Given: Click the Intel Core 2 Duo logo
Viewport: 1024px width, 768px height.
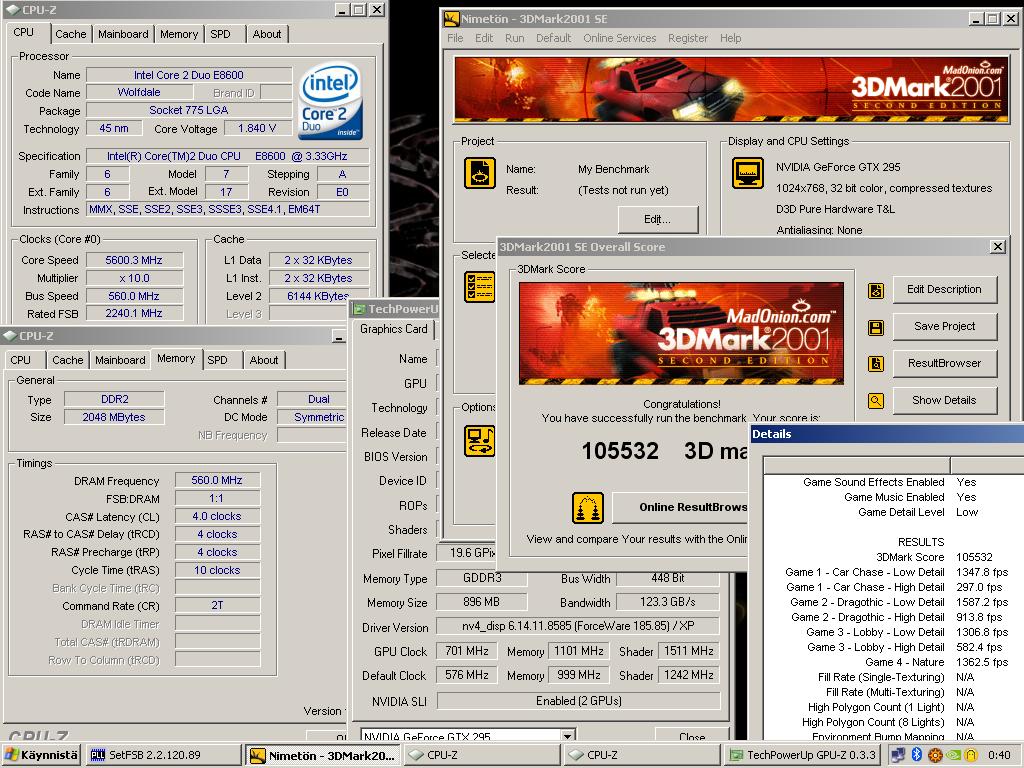Looking at the screenshot, I should coord(330,100).
